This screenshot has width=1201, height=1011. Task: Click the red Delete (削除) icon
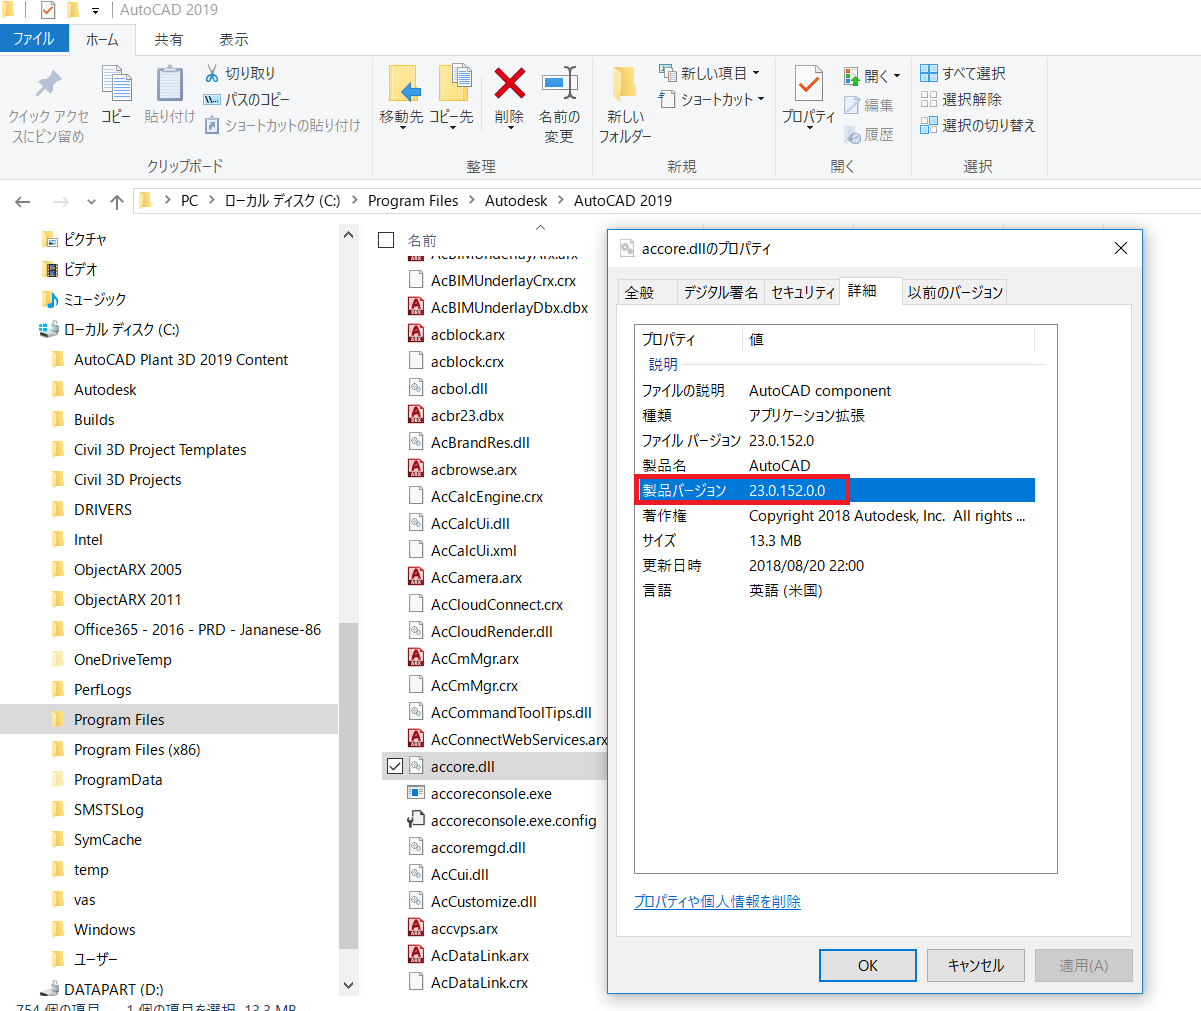(x=510, y=83)
